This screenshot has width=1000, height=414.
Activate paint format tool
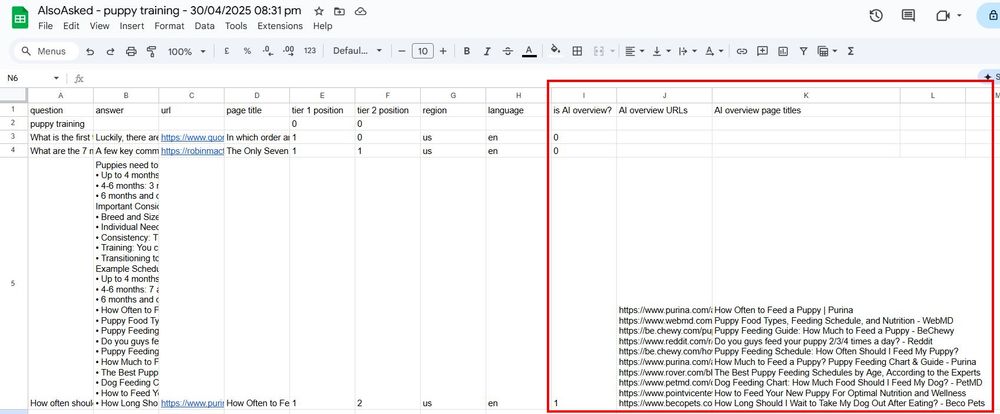152,51
